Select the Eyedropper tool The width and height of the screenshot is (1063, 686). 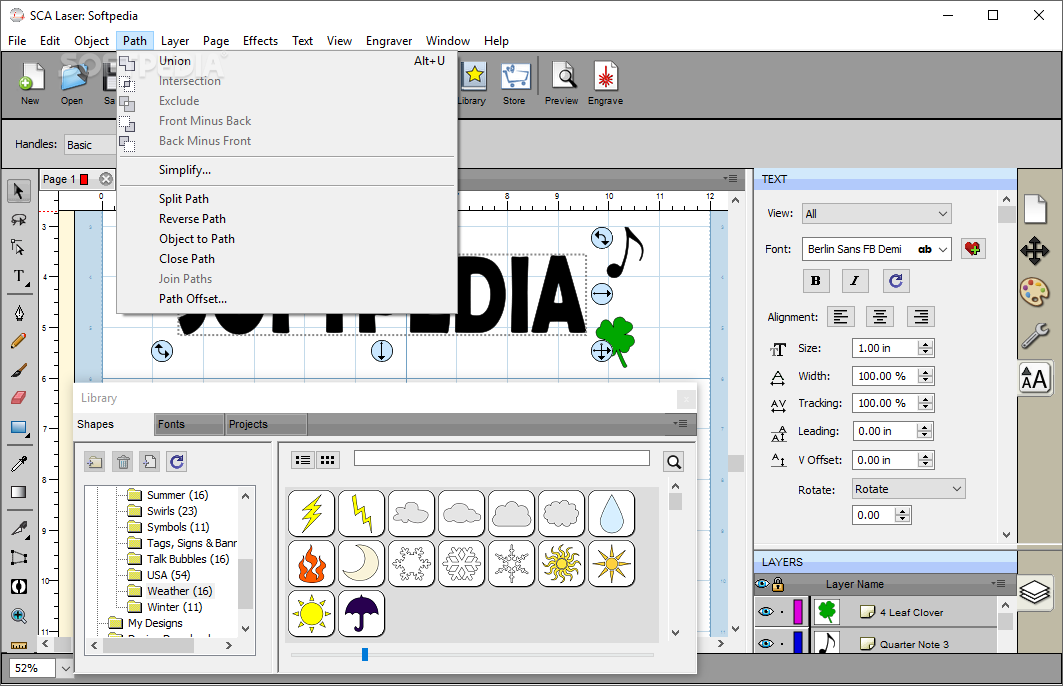point(19,463)
